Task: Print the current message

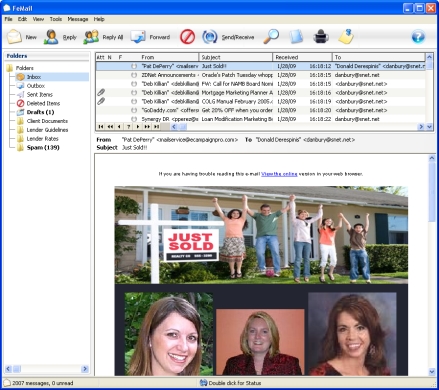Action: point(321,36)
